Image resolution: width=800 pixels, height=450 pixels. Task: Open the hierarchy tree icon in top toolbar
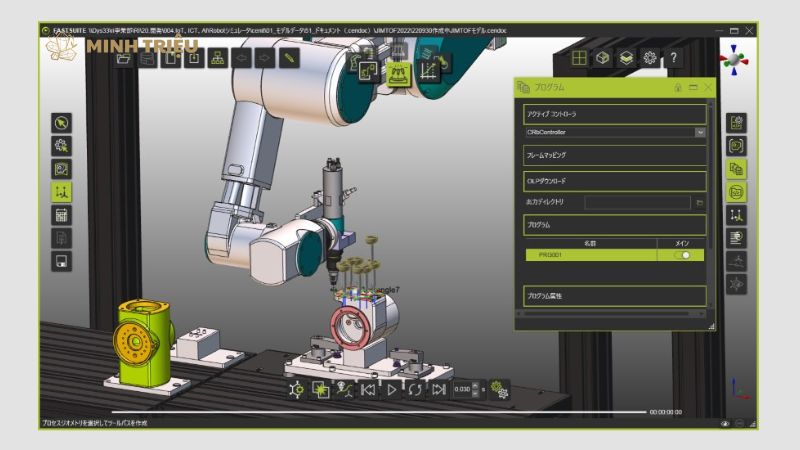(218, 58)
